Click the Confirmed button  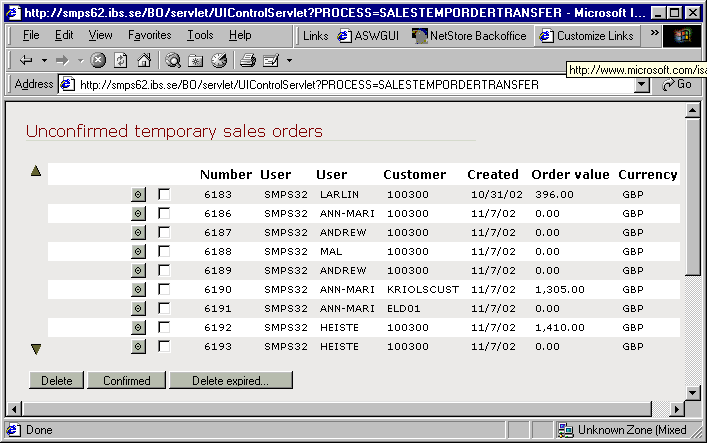[x=126, y=381]
